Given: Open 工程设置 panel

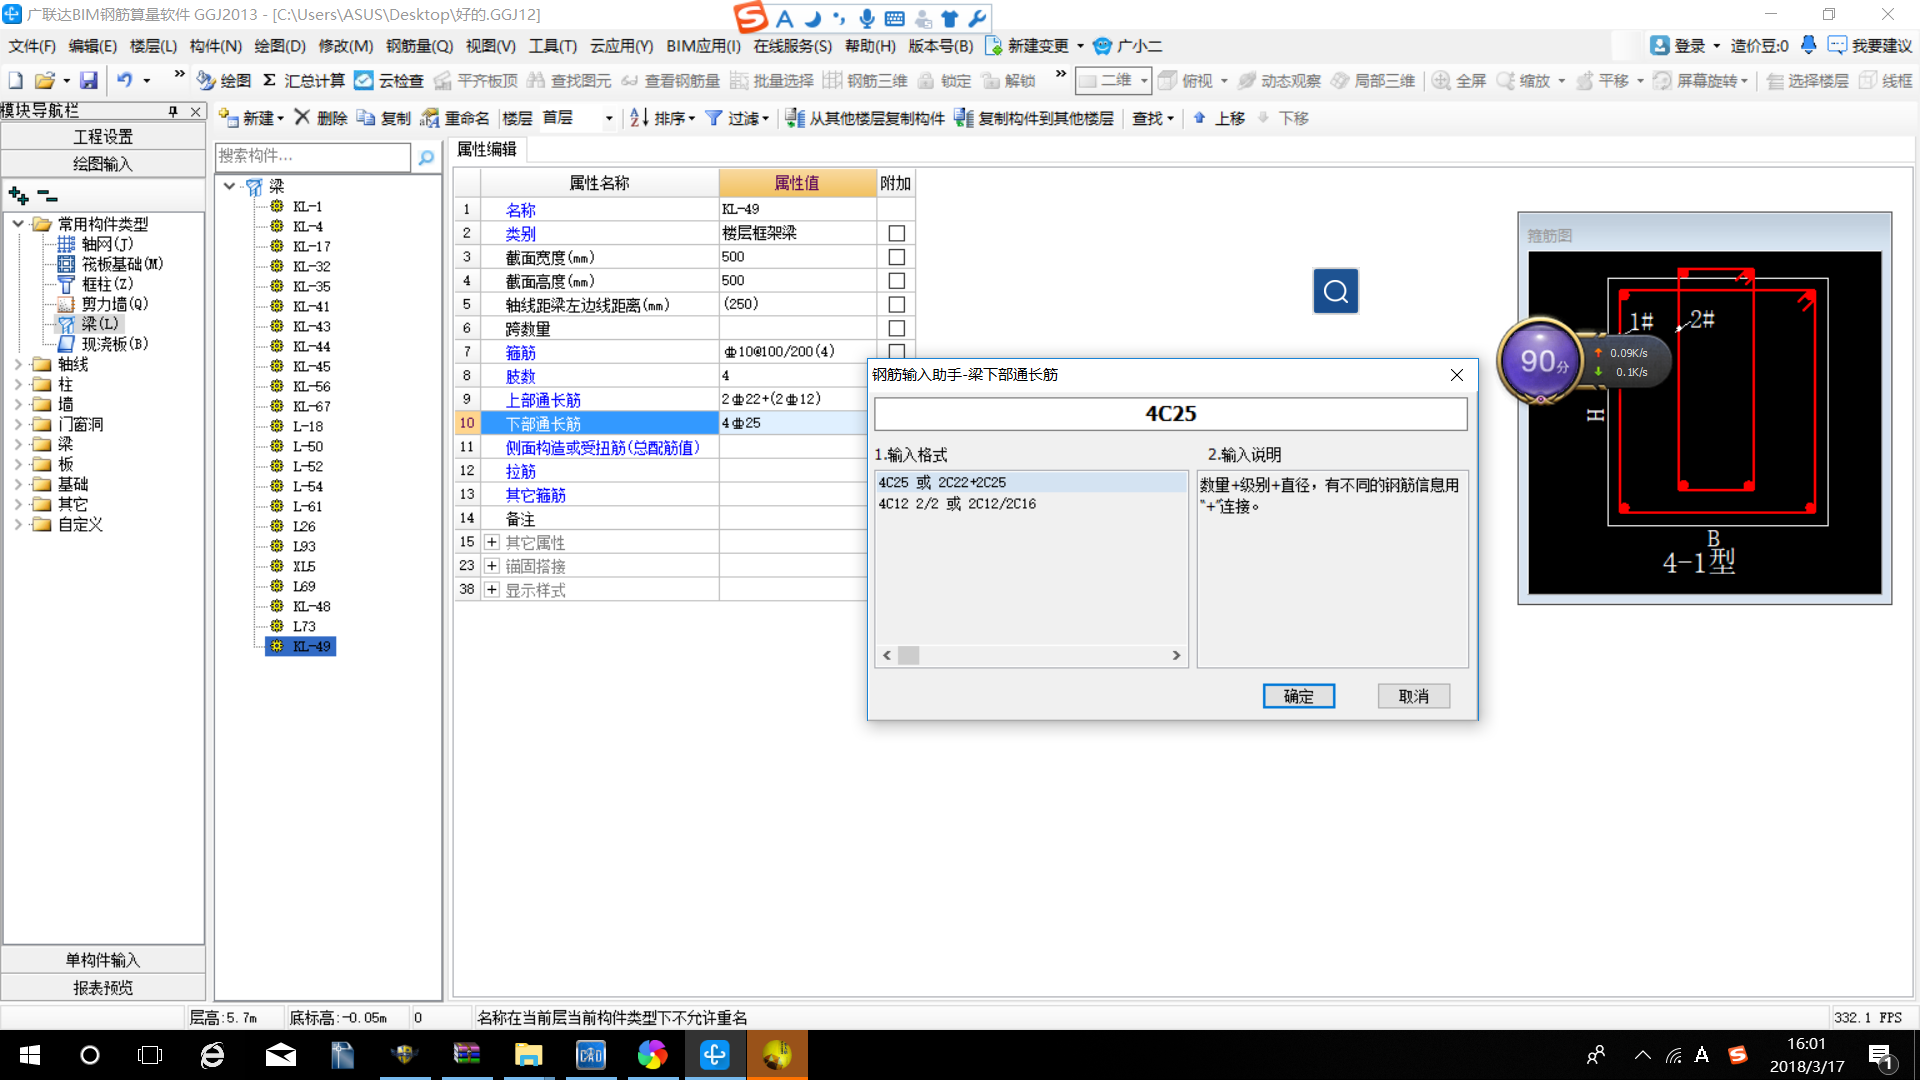Looking at the screenshot, I should point(103,136).
